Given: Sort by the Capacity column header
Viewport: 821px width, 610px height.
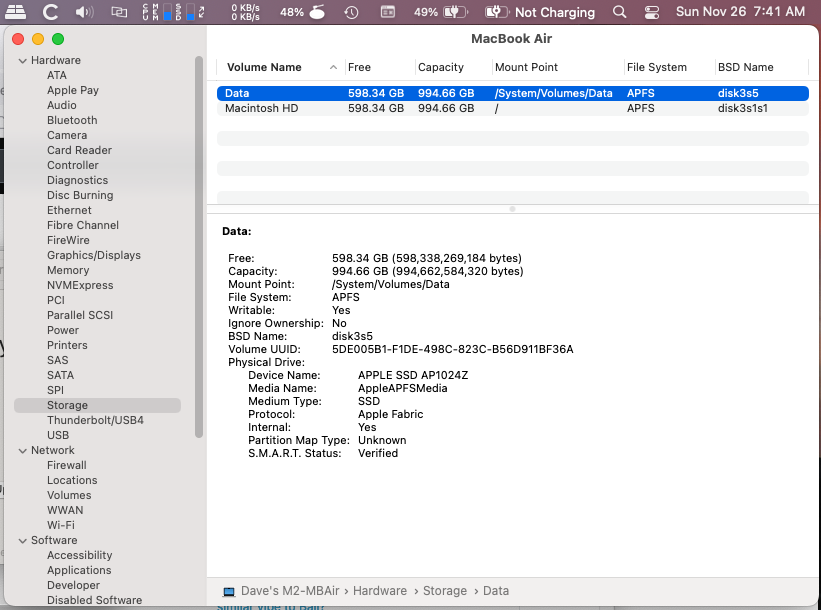Looking at the screenshot, I should [x=453, y=67].
